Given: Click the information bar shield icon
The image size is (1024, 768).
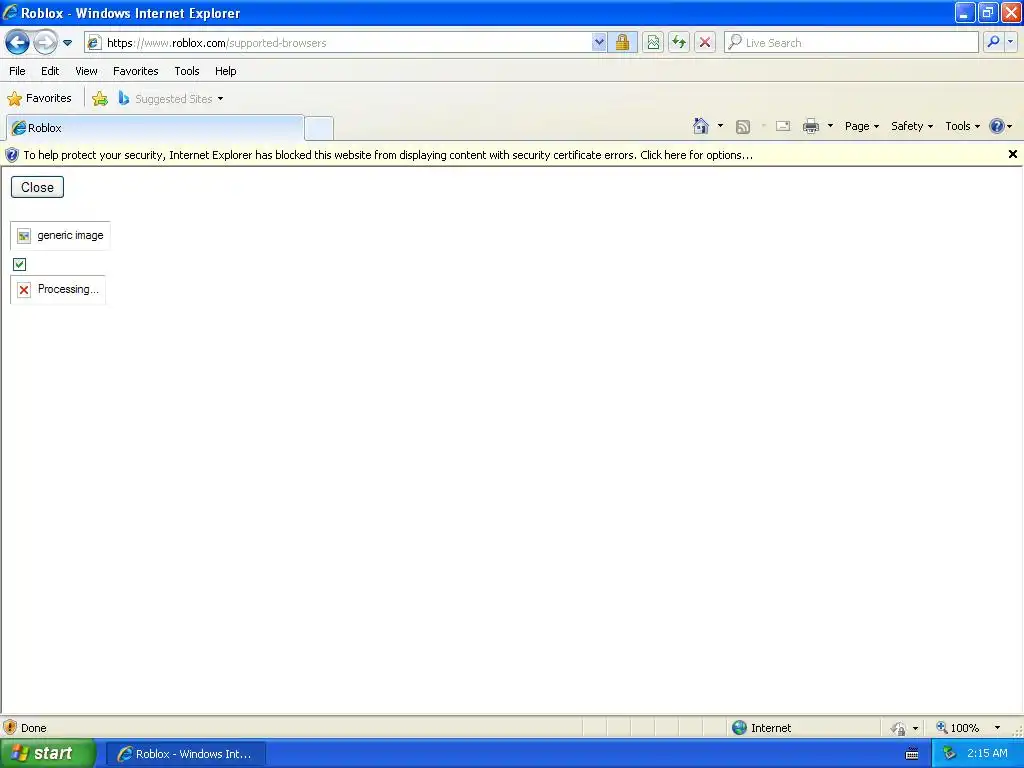Looking at the screenshot, I should coord(12,155).
